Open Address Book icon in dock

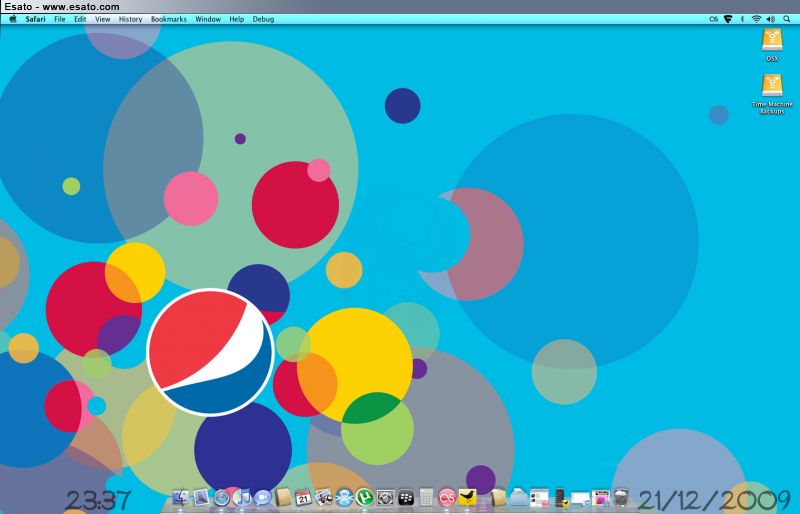[x=284, y=497]
